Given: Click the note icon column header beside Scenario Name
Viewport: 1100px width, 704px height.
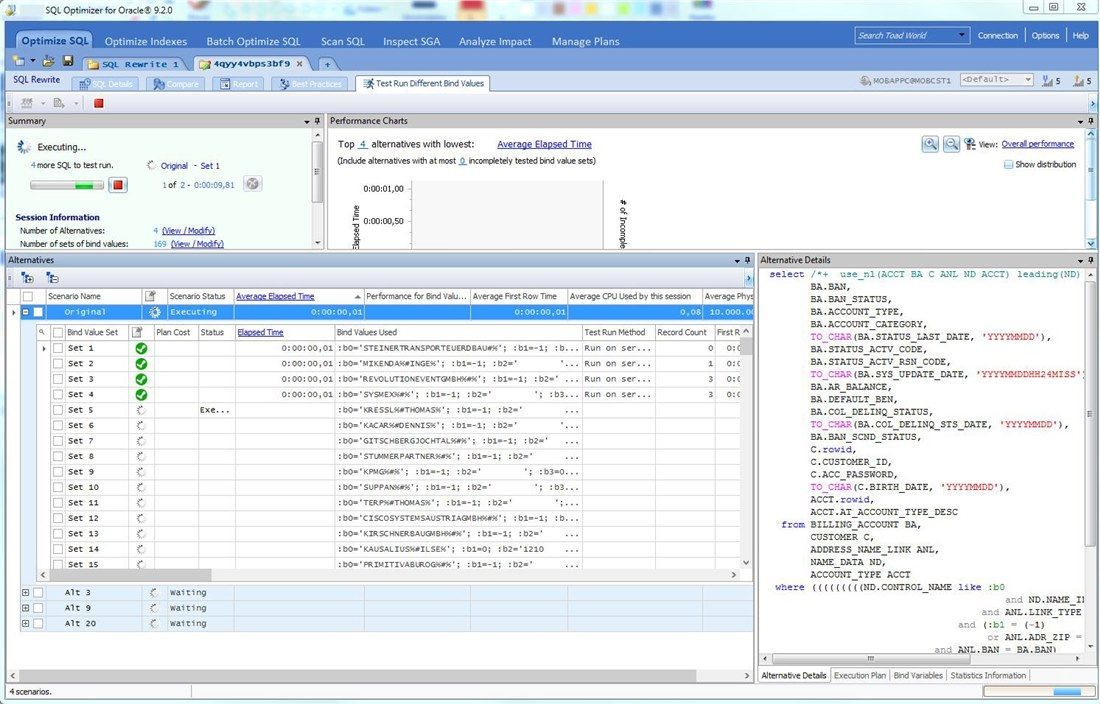Looking at the screenshot, I should (x=150, y=297).
